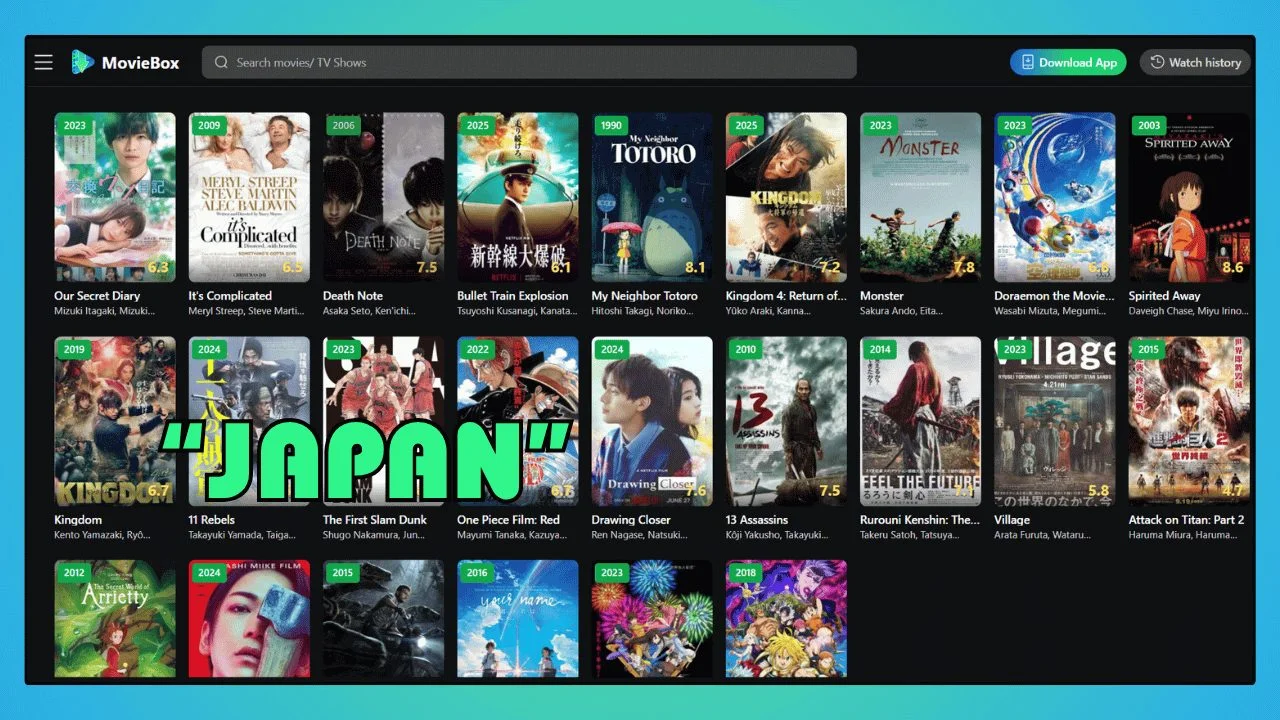Image resolution: width=1280 pixels, height=720 pixels.
Task: Open 11 Rebels poster
Action: 249,421
